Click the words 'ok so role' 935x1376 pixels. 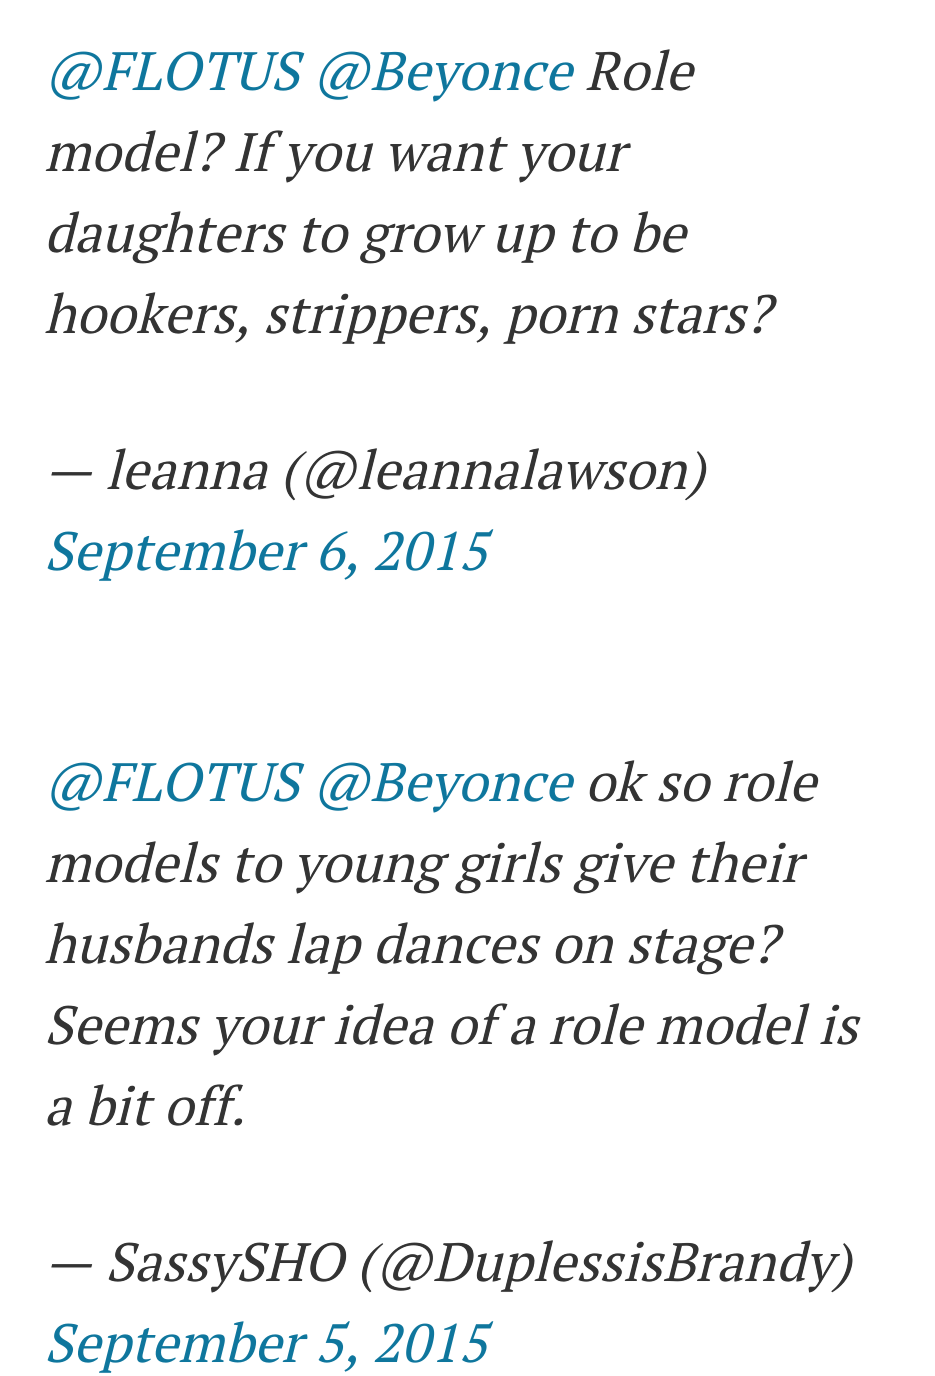[702, 783]
